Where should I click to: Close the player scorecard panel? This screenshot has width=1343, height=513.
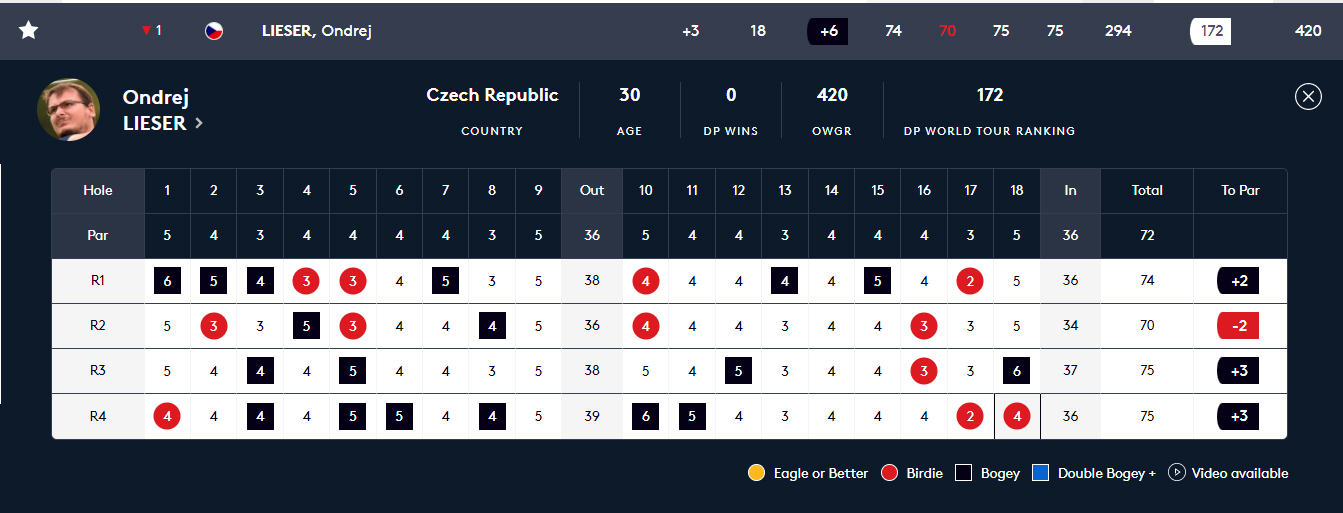[x=1308, y=96]
